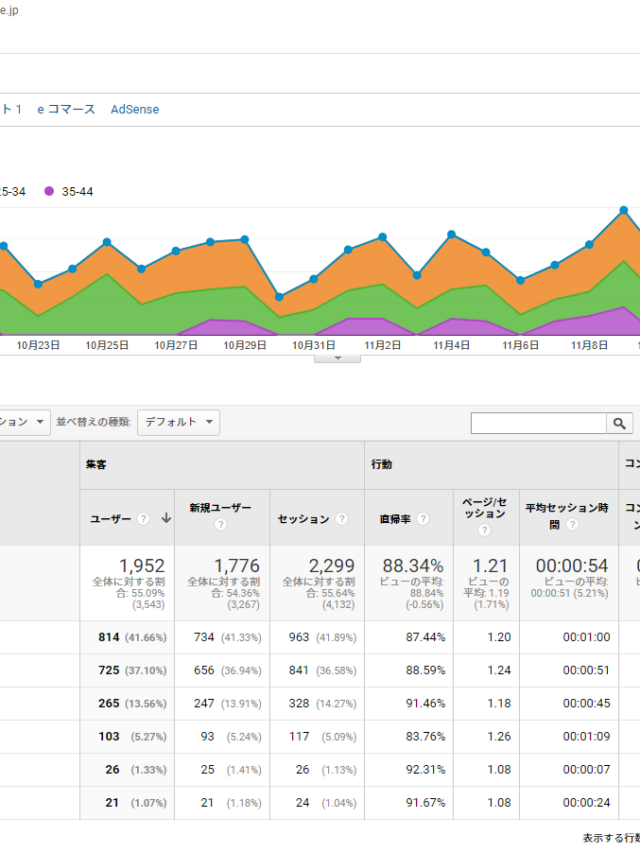The width and height of the screenshot is (640, 853).
Task: Sort table by セッション column
Action: [x=302, y=519]
